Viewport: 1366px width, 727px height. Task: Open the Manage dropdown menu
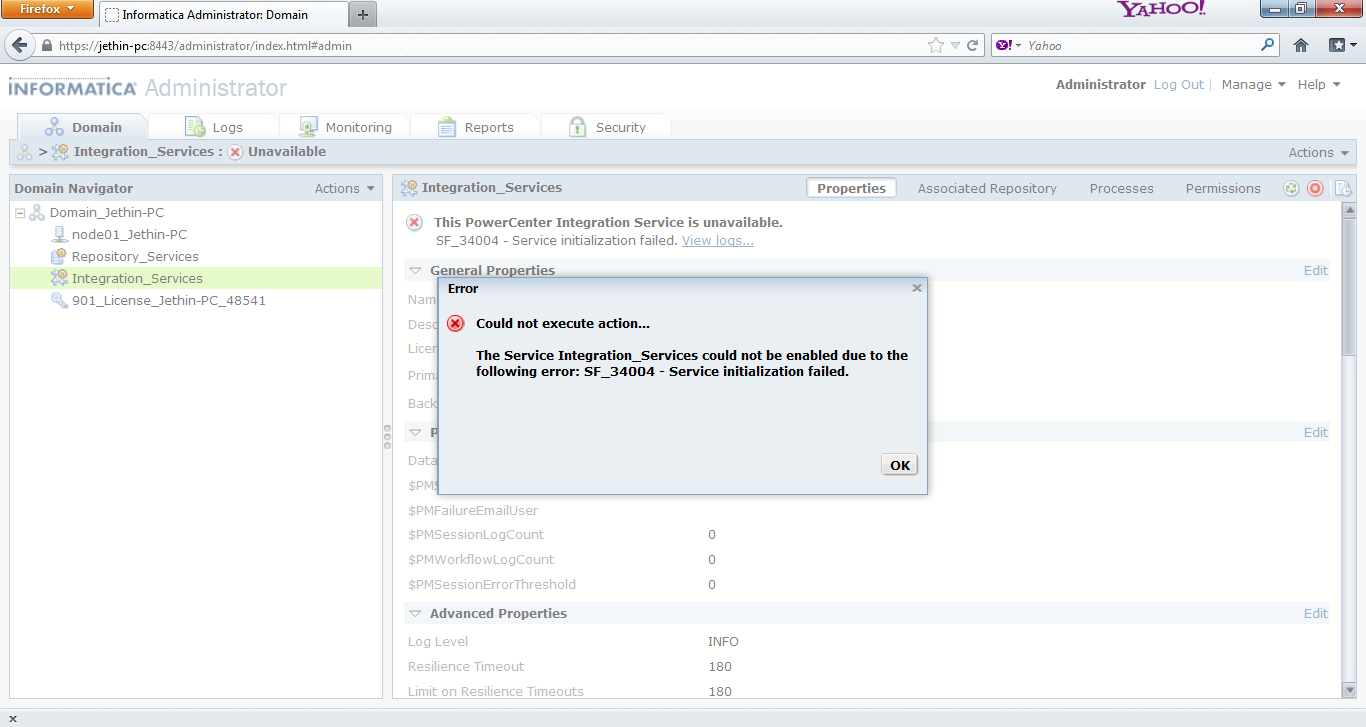pyautogui.click(x=1253, y=85)
